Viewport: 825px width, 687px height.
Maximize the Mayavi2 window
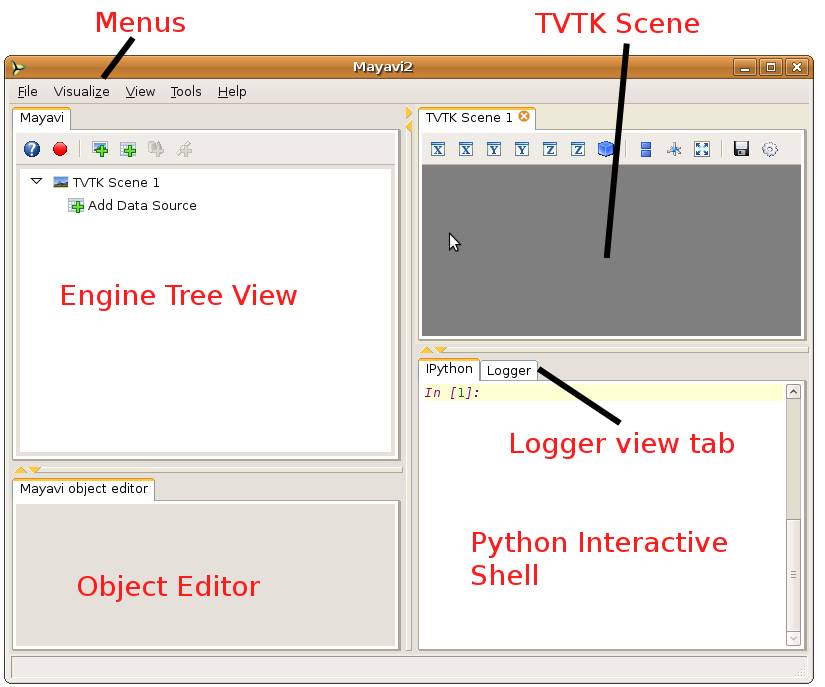771,67
